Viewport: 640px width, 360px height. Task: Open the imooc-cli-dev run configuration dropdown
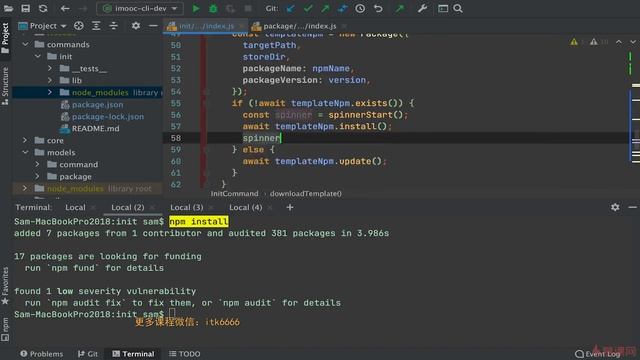coord(140,8)
